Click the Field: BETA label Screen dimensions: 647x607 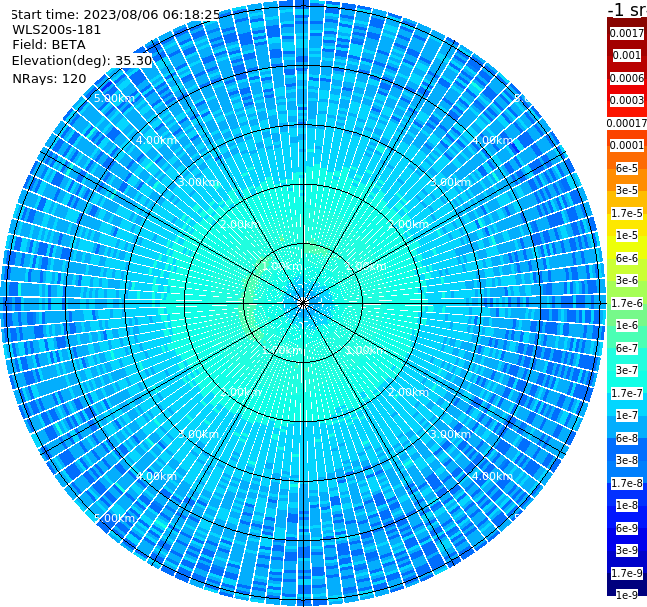49,45
